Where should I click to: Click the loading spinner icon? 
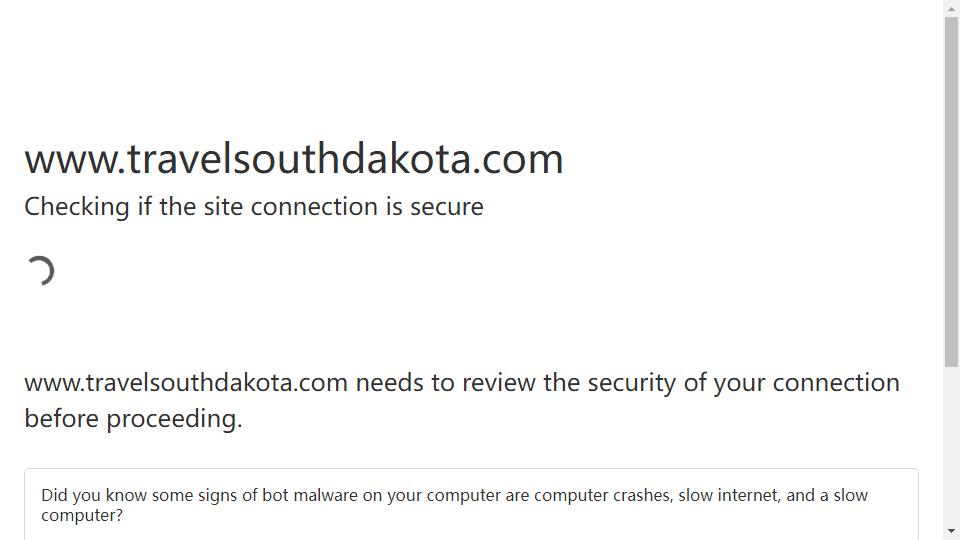click(40, 271)
